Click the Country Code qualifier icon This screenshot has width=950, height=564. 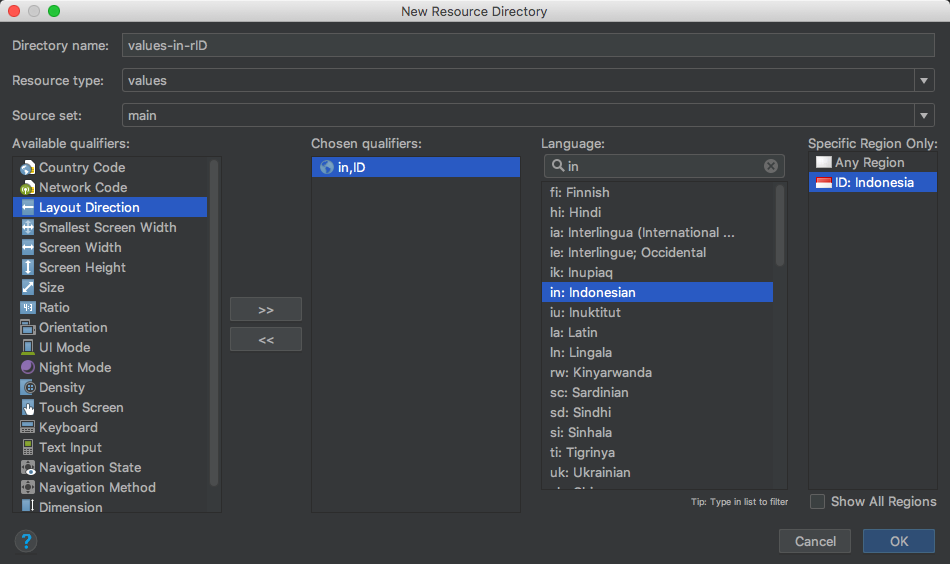tap(27, 168)
